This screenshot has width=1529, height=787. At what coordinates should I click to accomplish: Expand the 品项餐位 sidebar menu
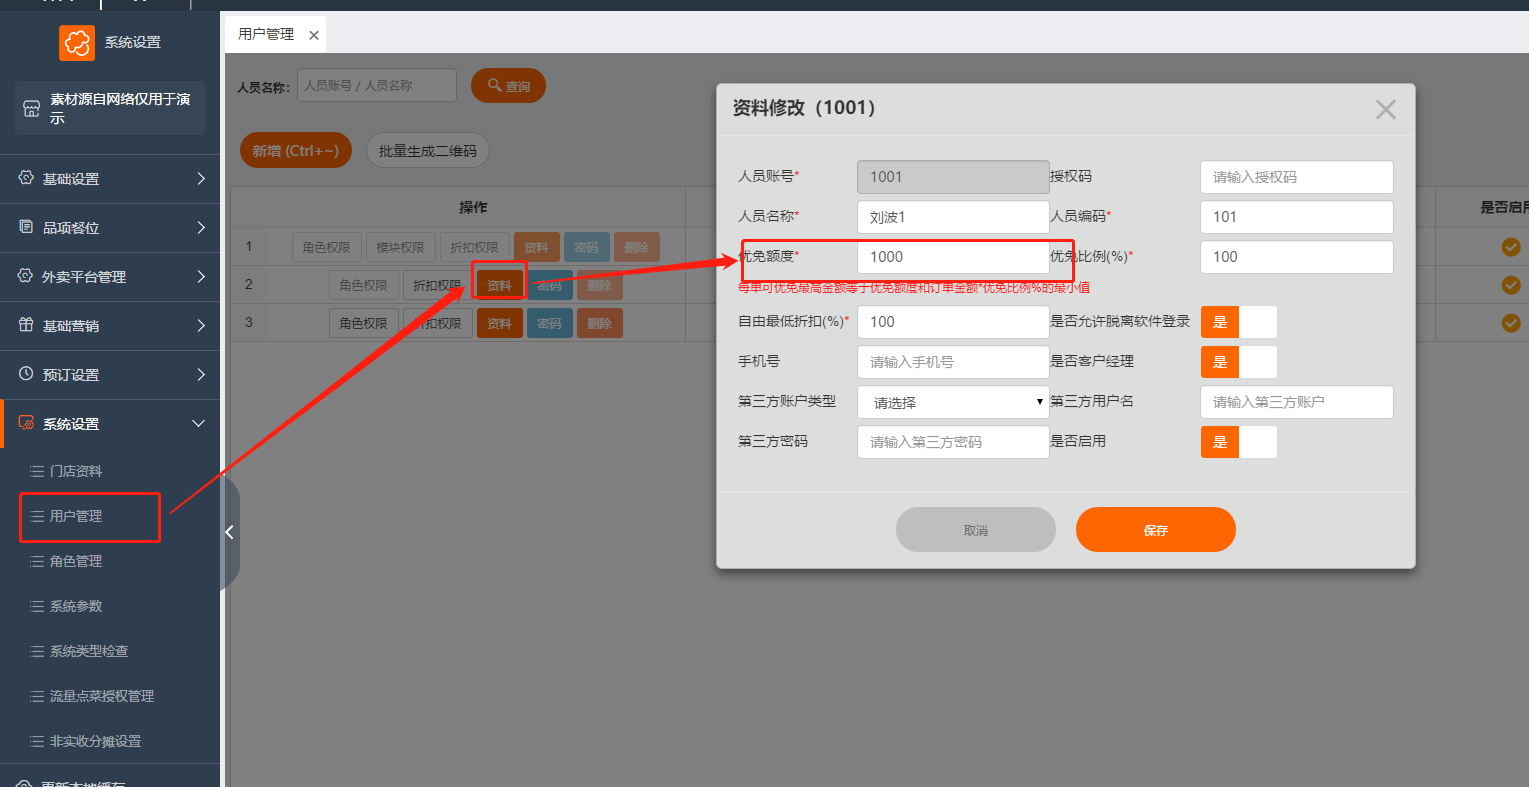pyautogui.click(x=110, y=228)
